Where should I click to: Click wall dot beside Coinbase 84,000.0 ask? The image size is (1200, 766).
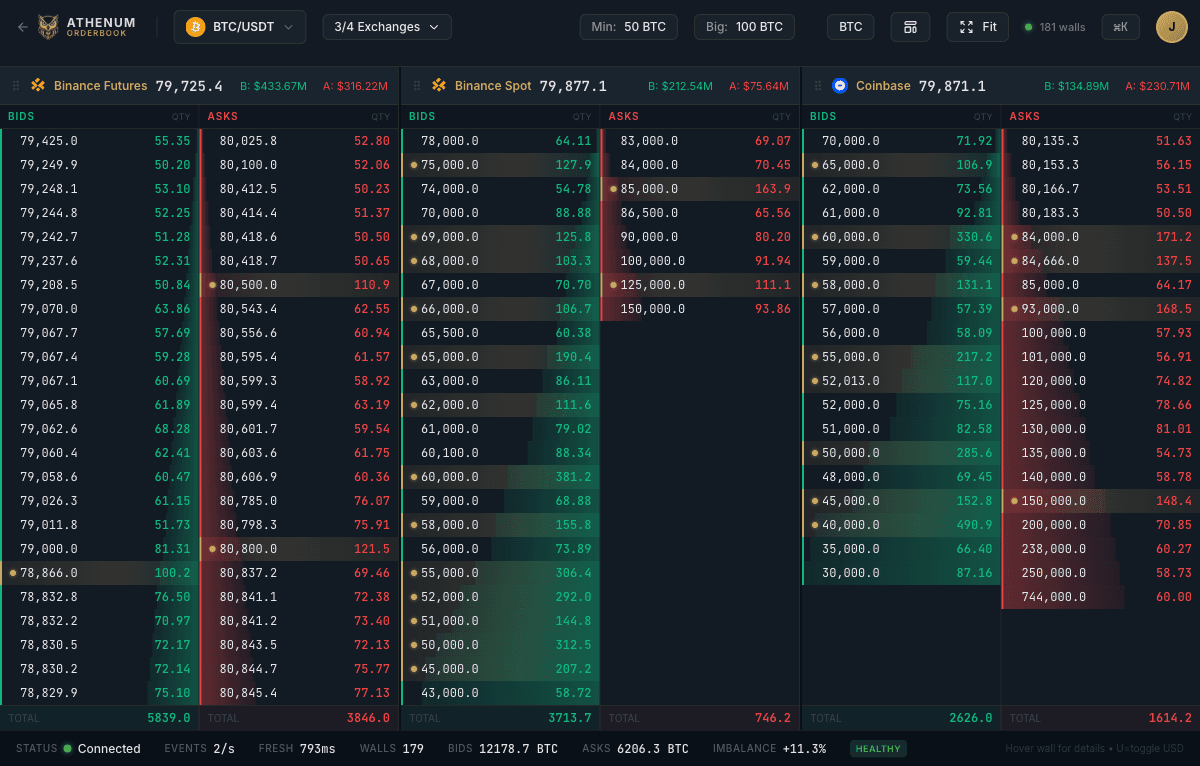coord(1014,237)
